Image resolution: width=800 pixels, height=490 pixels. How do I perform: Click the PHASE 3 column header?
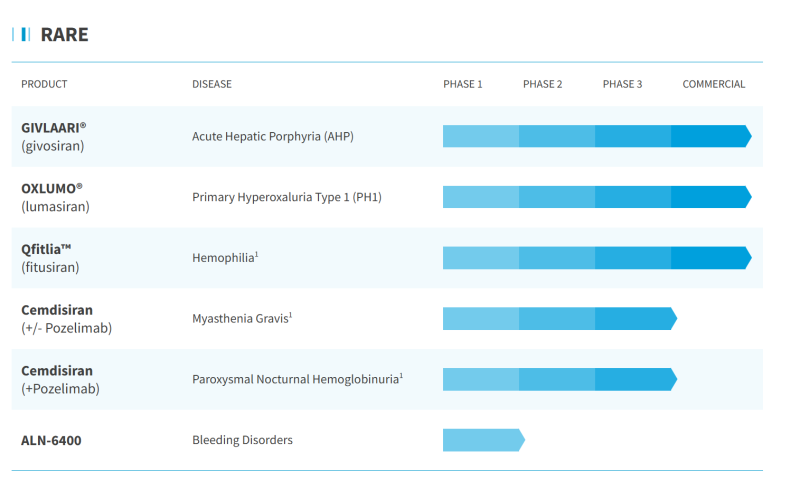(x=622, y=84)
